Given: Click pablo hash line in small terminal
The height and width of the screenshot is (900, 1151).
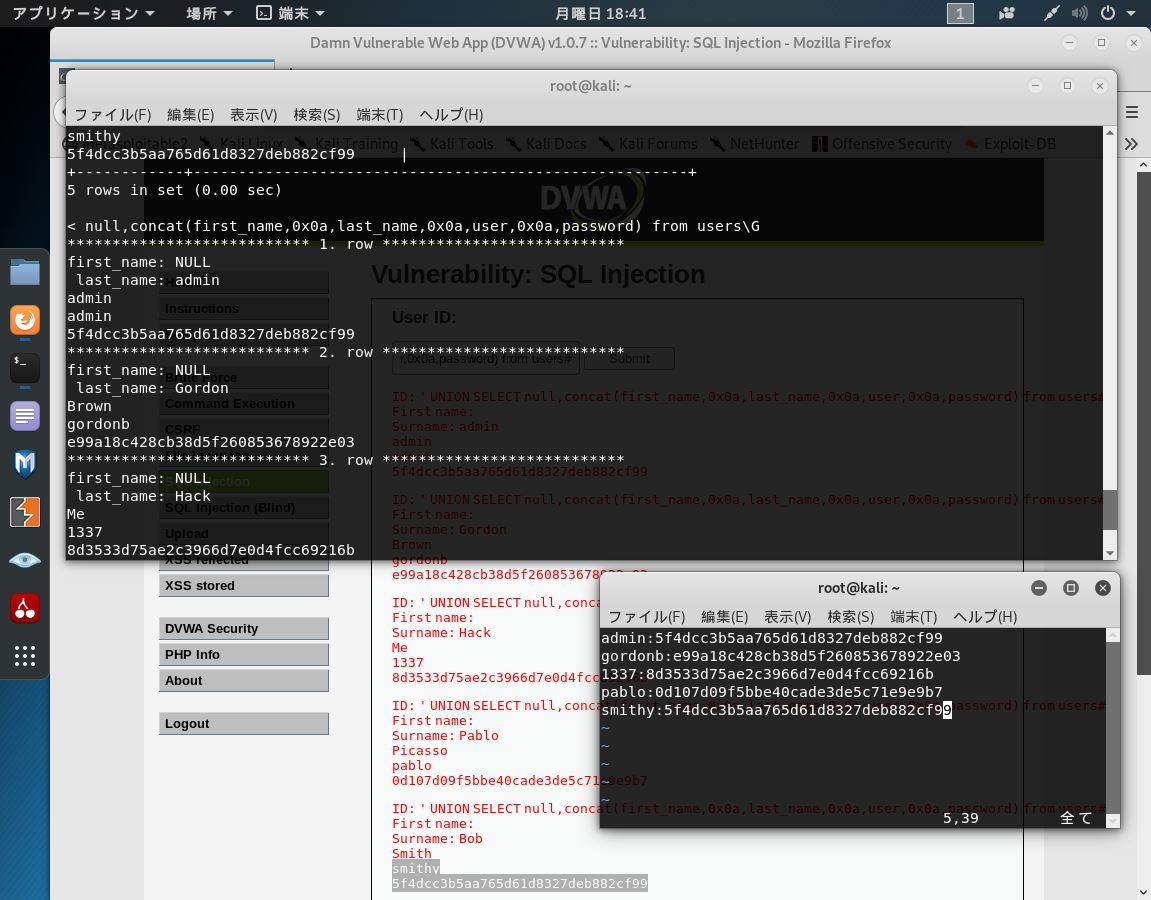Looking at the screenshot, I should (771, 692).
